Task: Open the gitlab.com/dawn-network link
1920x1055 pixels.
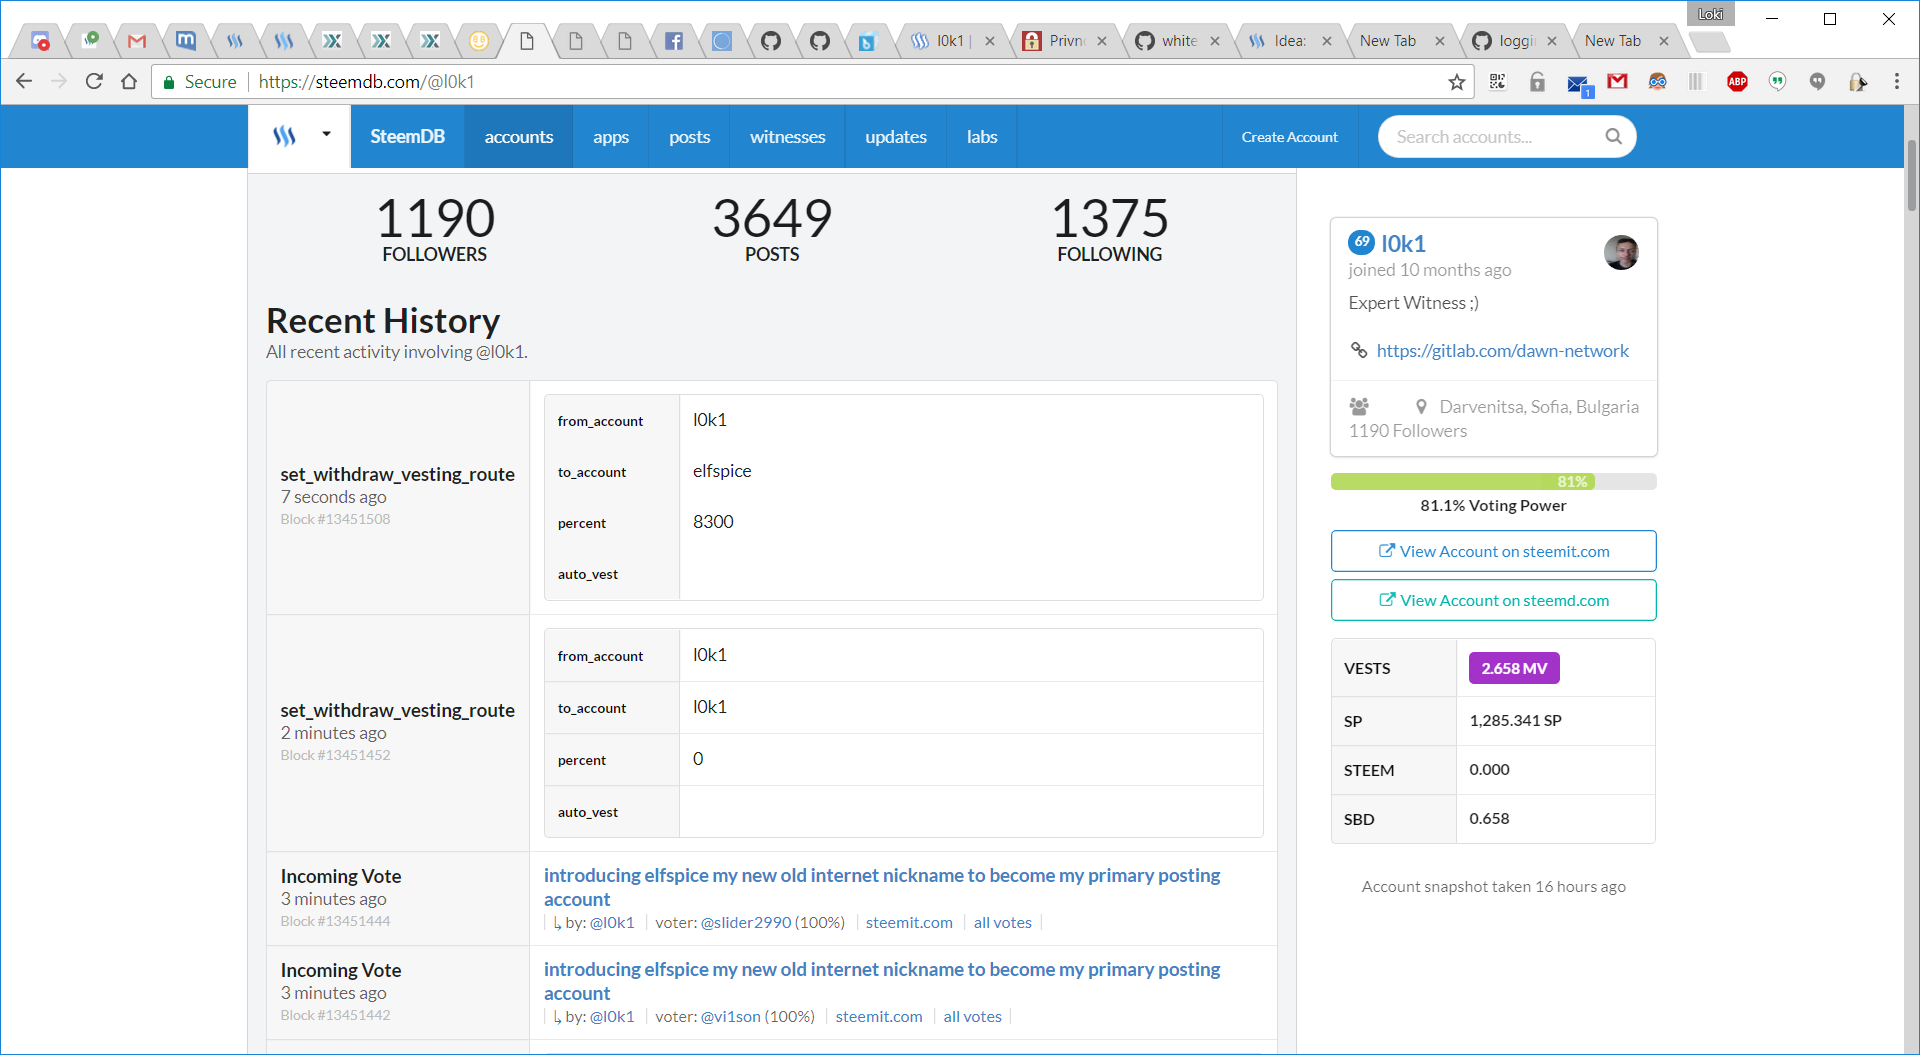Action: (x=1502, y=351)
